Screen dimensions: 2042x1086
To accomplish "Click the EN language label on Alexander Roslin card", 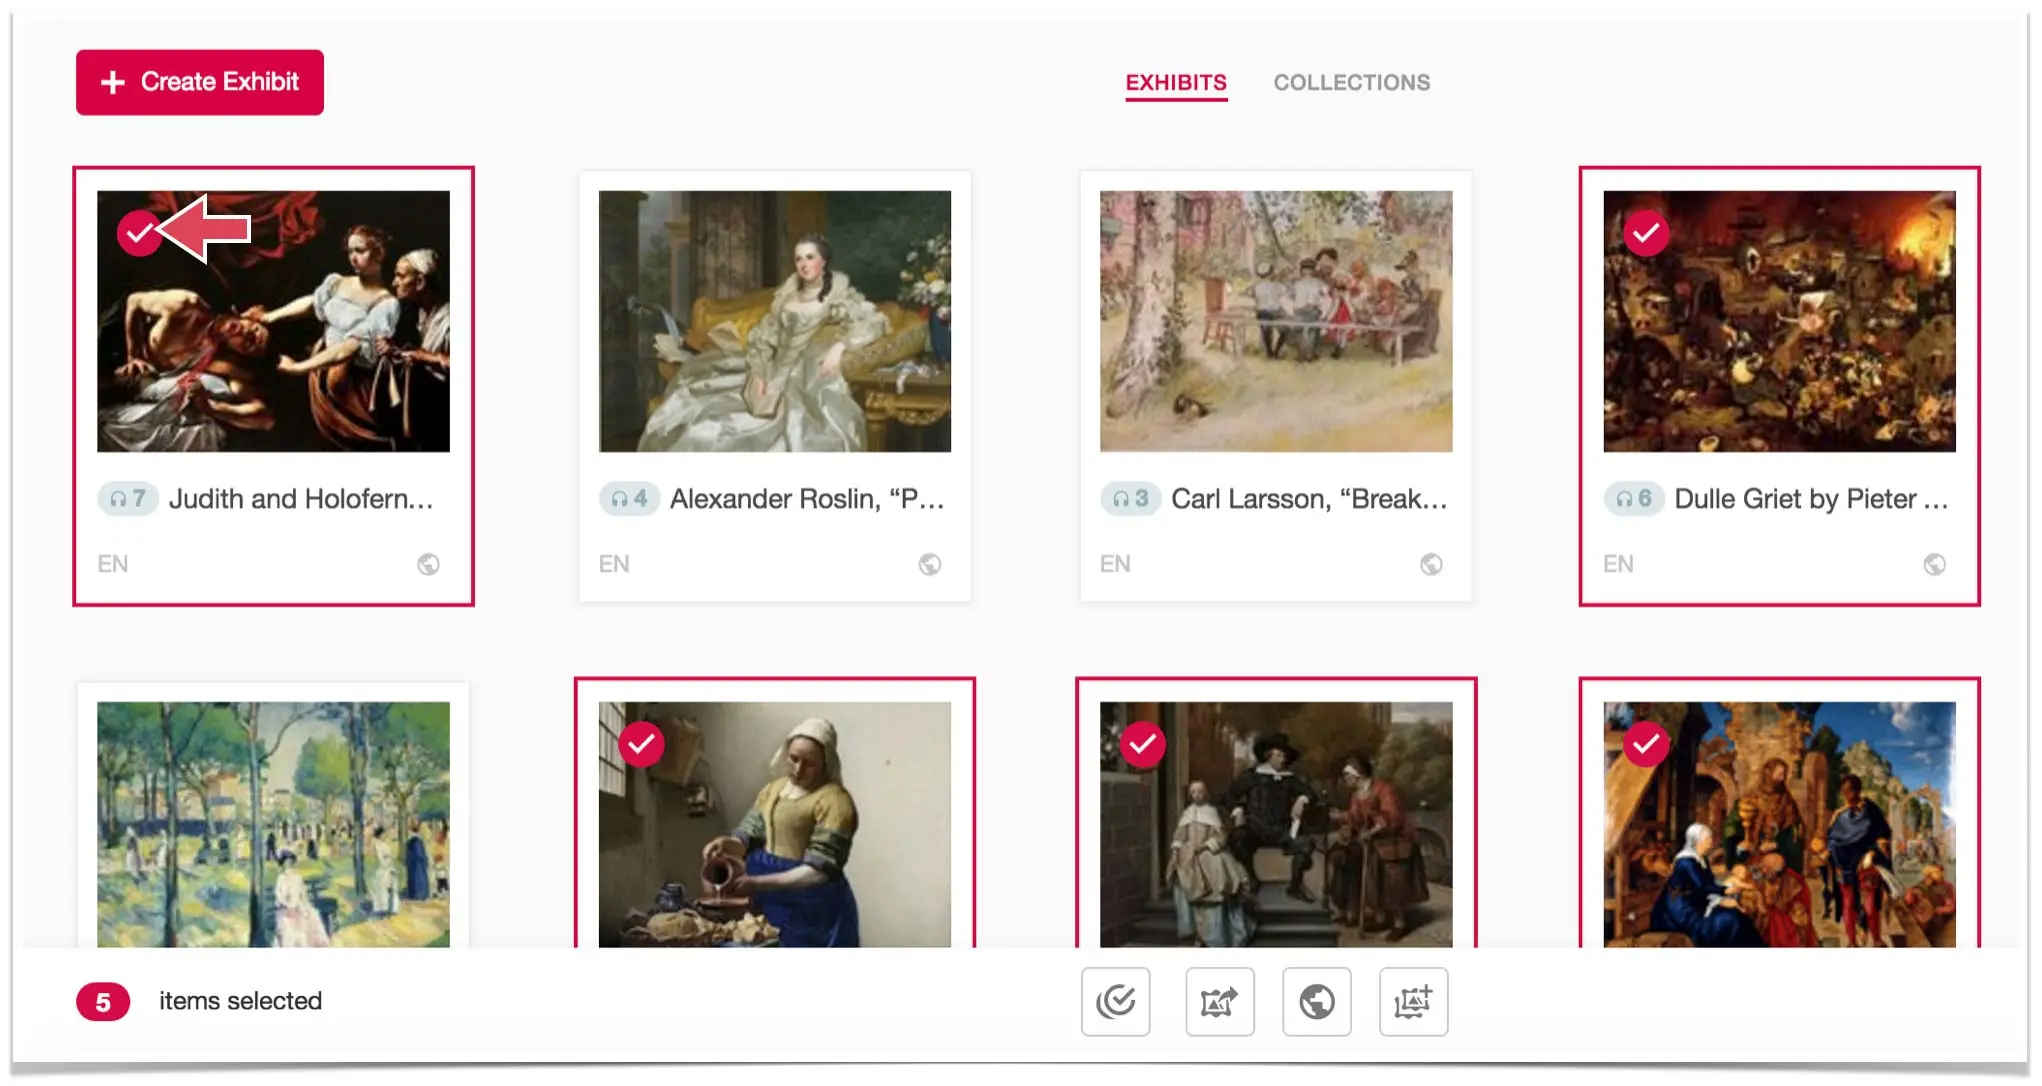I will click(614, 564).
